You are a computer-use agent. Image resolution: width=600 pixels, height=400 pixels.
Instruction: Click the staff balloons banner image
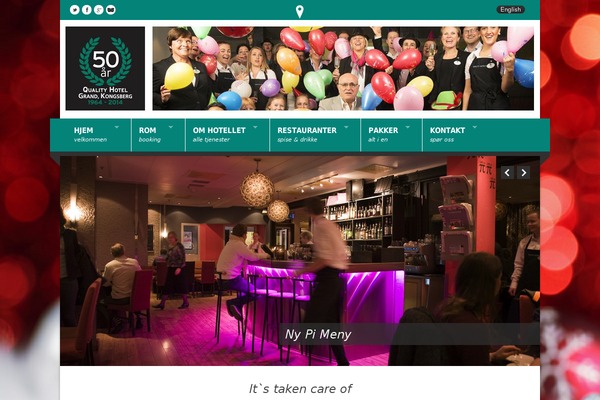(x=343, y=69)
